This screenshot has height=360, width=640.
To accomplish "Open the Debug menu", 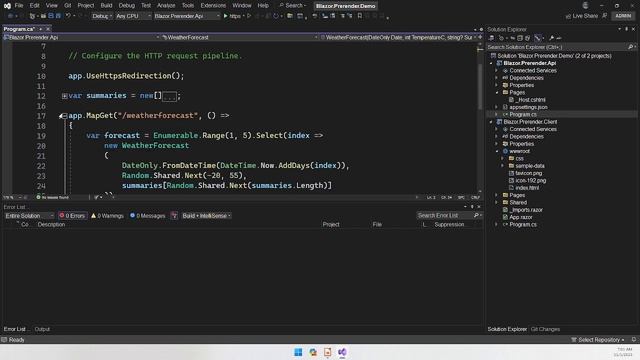I will pos(127,6).
